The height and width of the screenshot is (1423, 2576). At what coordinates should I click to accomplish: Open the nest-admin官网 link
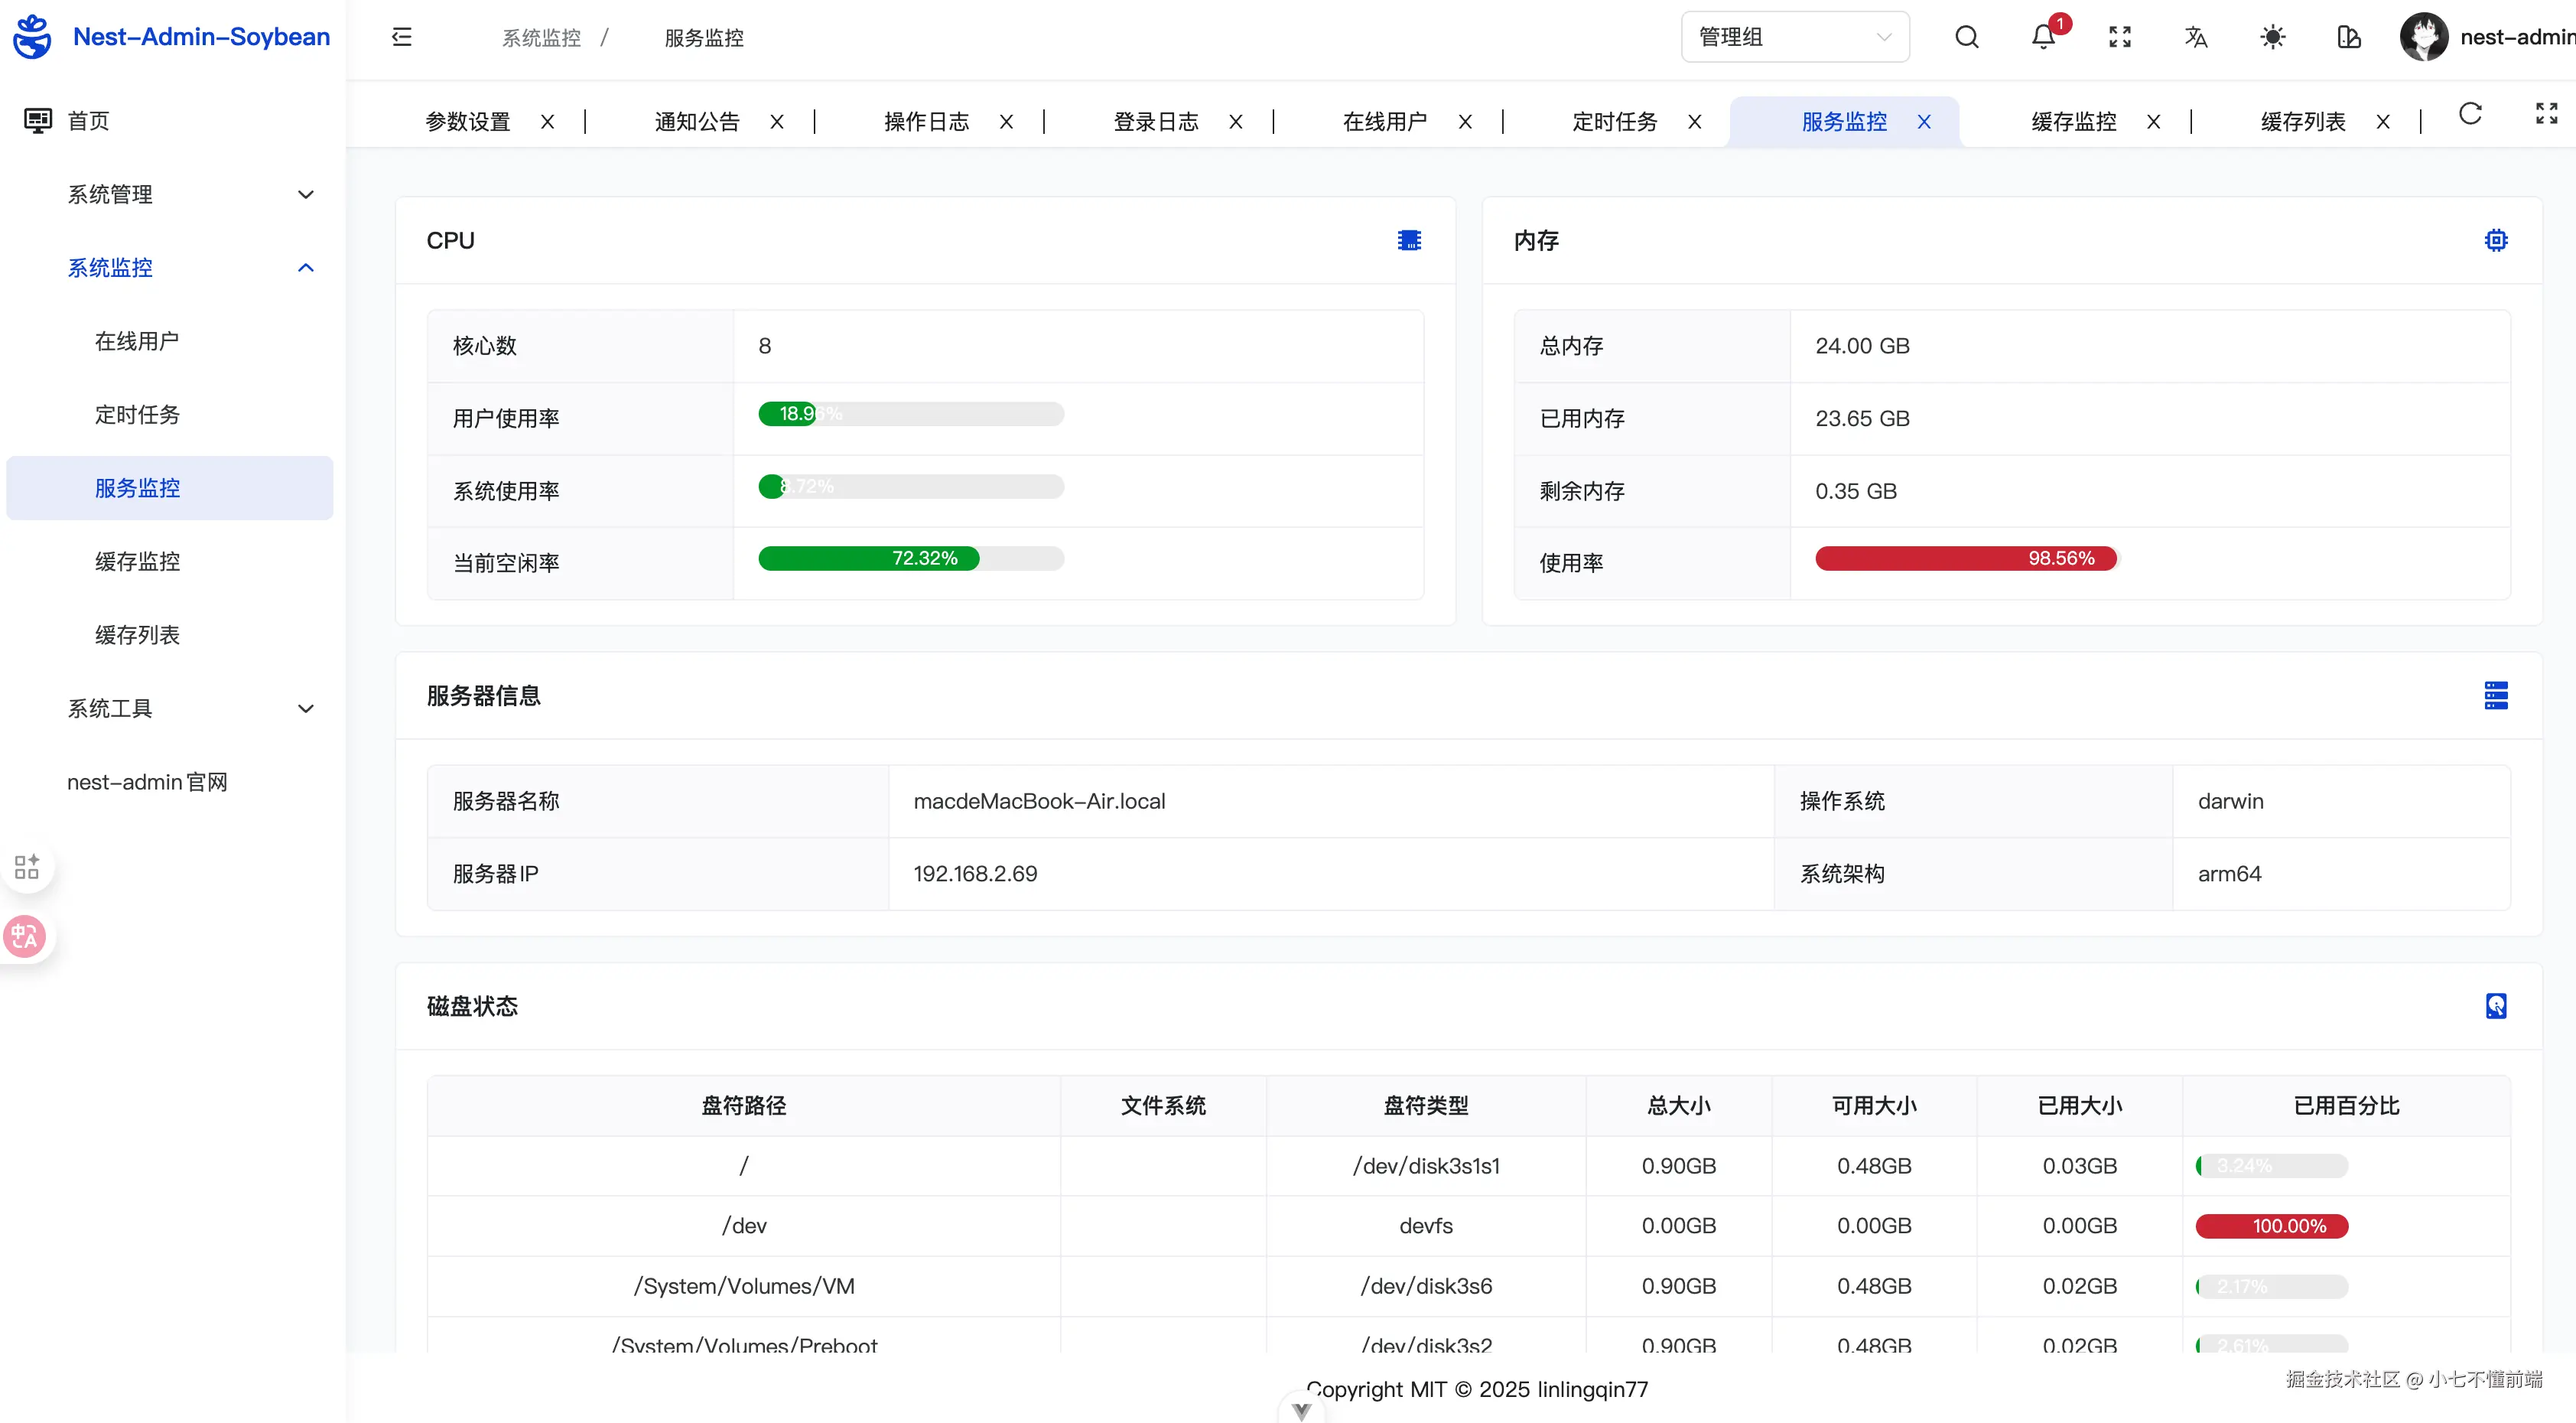click(147, 782)
